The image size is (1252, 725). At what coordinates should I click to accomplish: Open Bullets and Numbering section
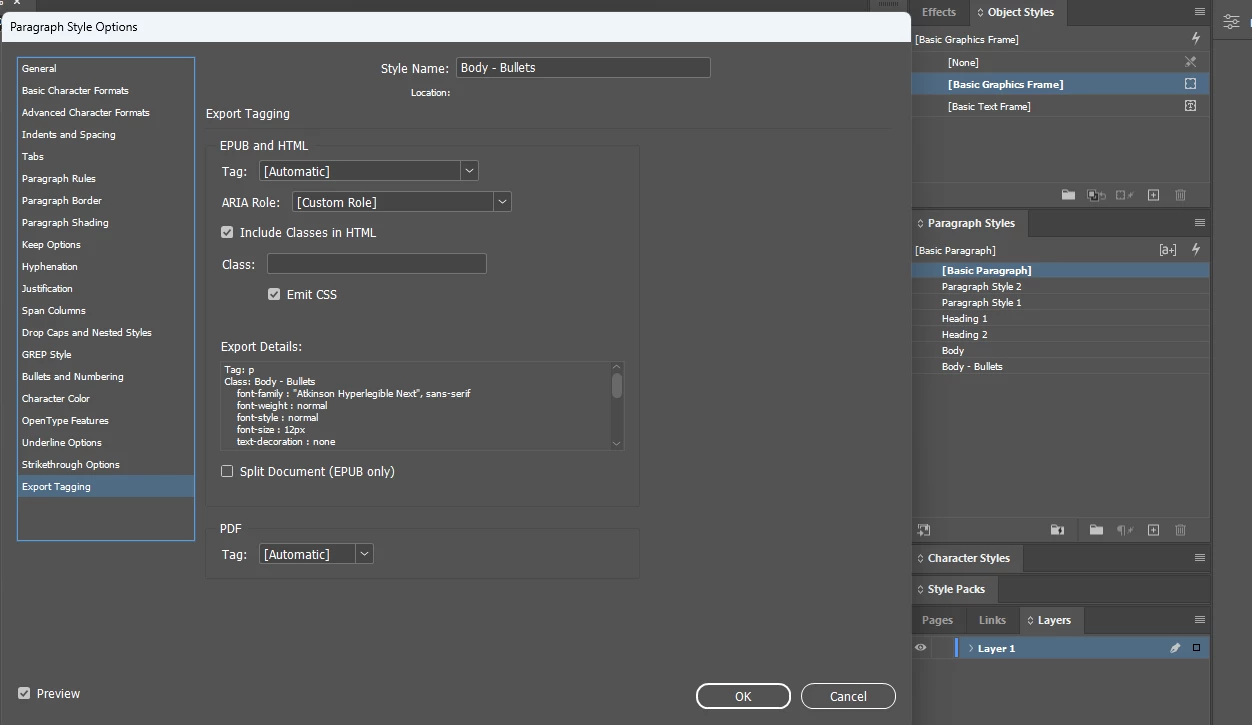click(x=106, y=376)
